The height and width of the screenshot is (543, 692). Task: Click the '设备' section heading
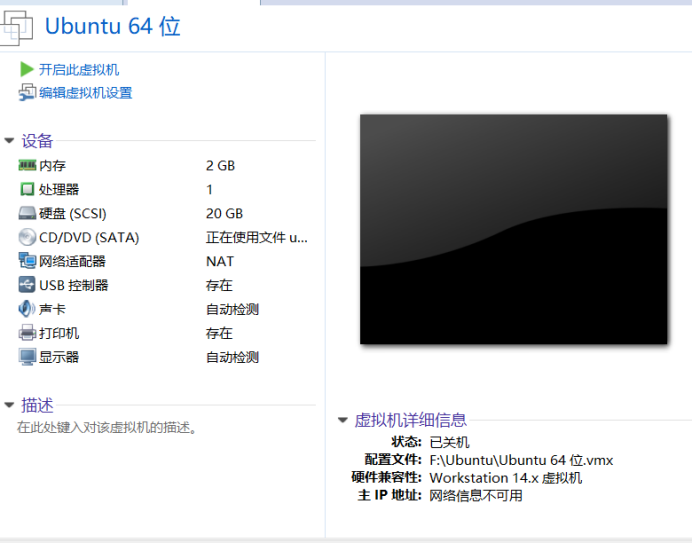click(37, 141)
